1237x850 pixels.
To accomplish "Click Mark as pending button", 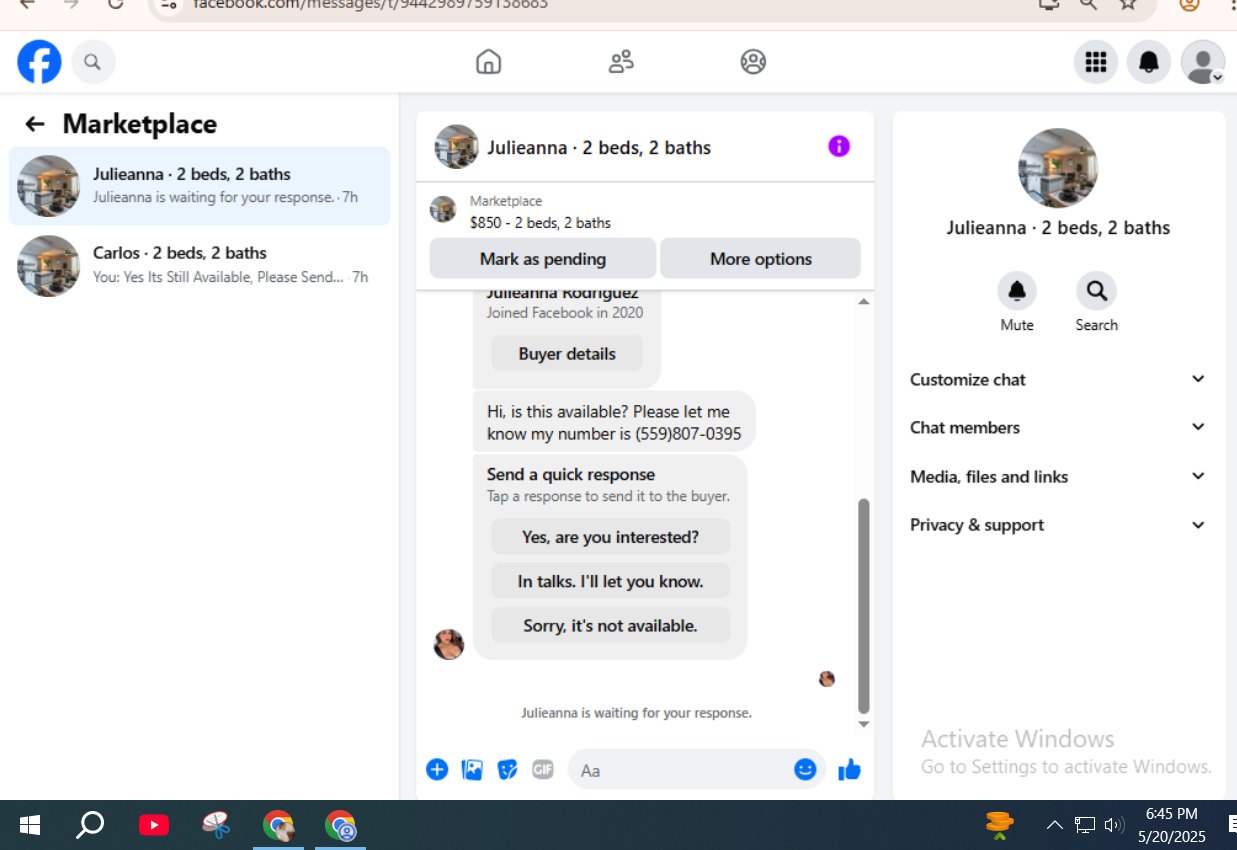I will tap(543, 258).
